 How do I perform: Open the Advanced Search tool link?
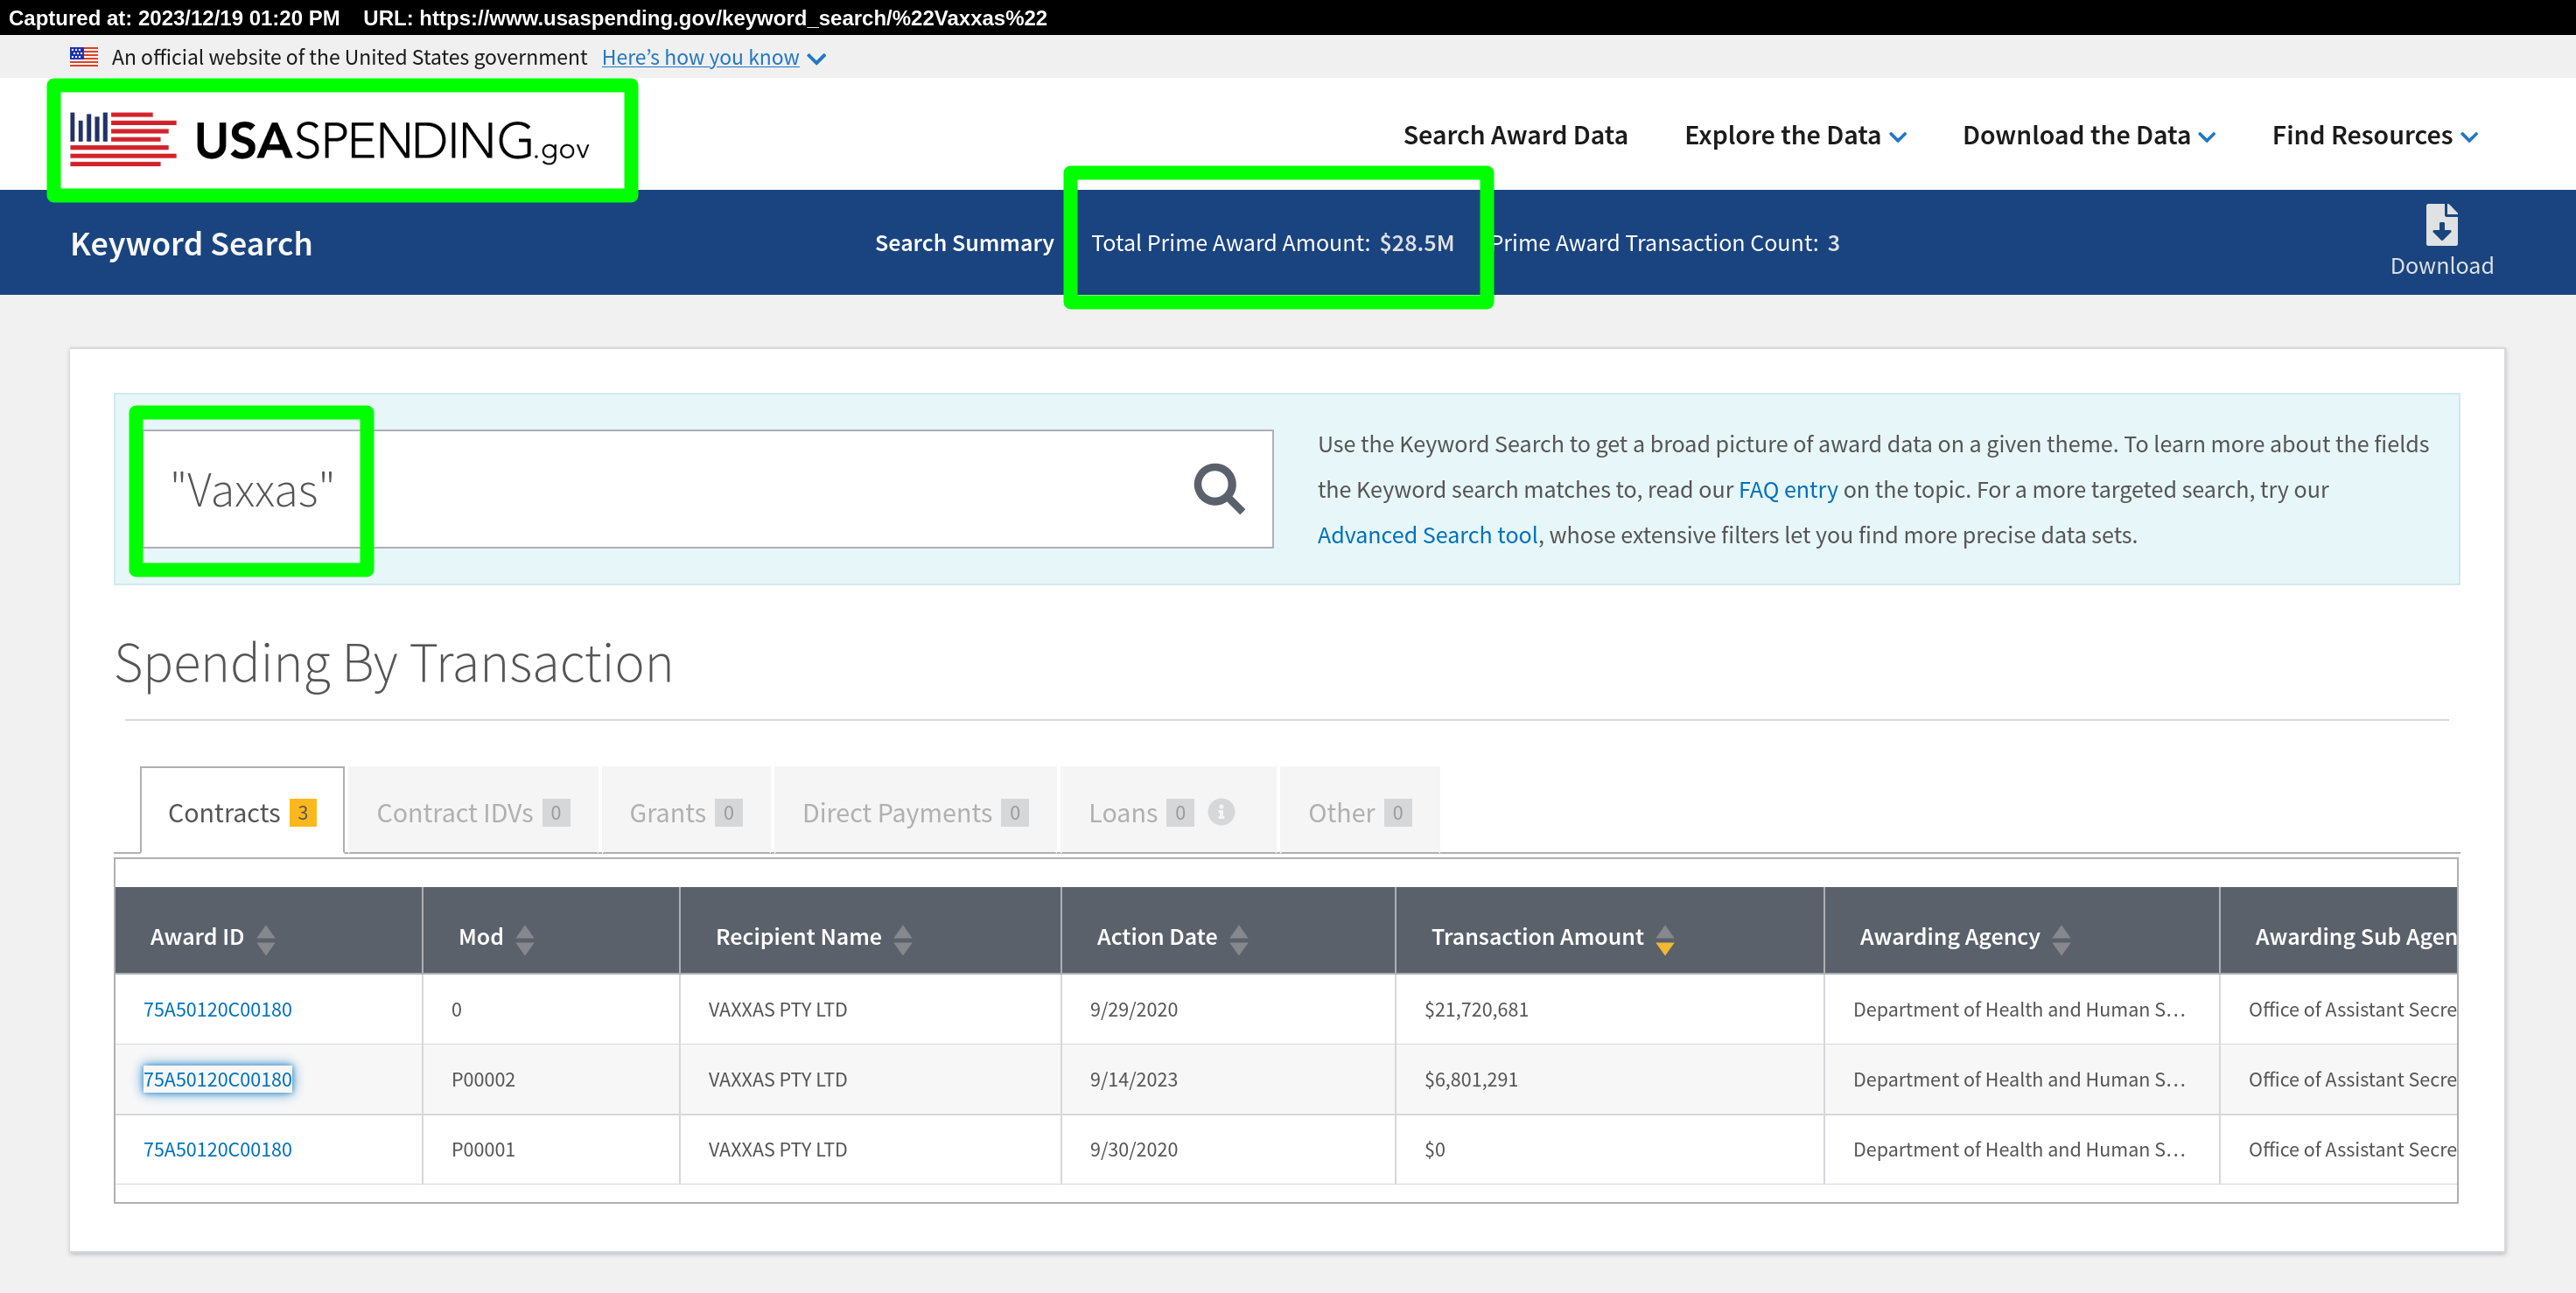click(1427, 535)
